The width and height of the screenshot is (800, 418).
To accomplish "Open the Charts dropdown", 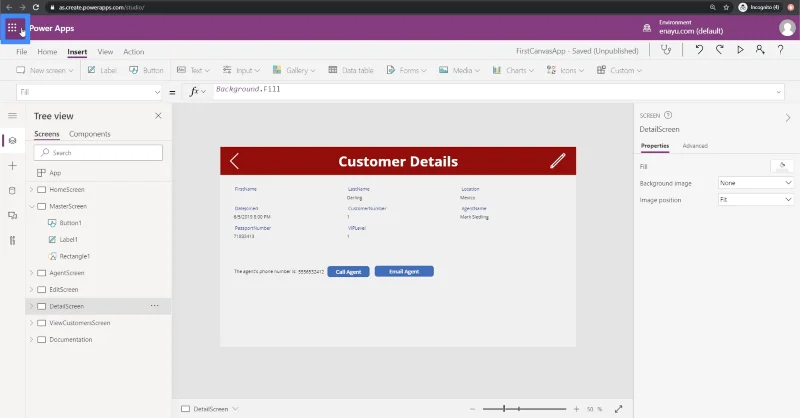I will pyautogui.click(x=513, y=70).
